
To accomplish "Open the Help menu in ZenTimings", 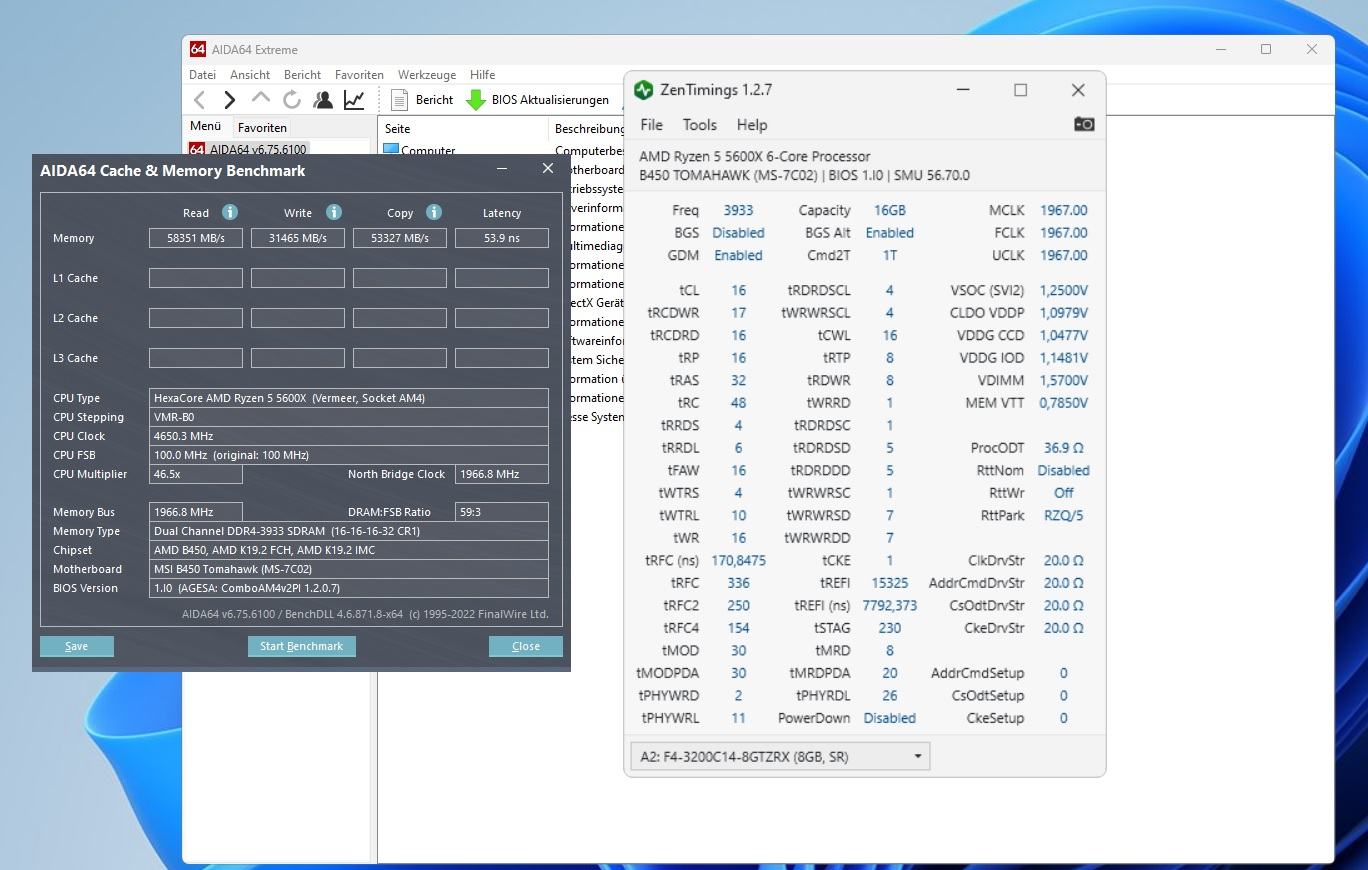I will 752,125.
